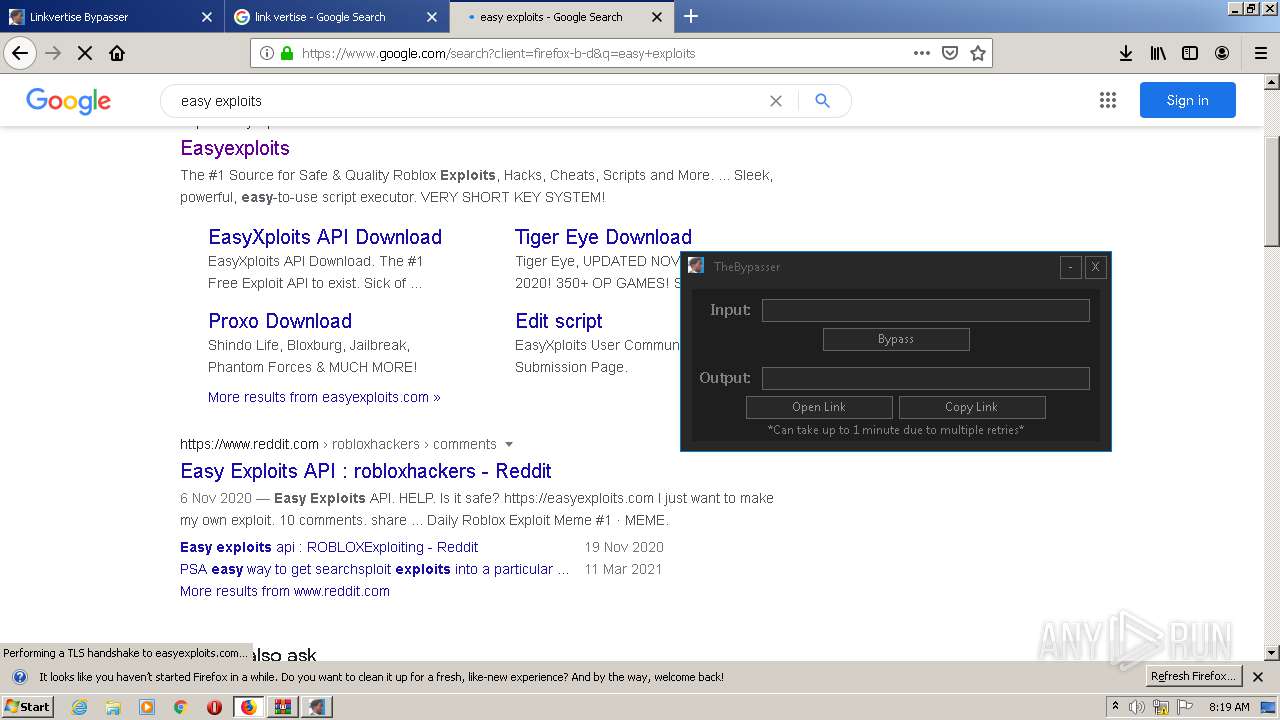Viewport: 1280px width, 720px height.
Task: Focus the Output field in TheBypasser
Action: (926, 378)
